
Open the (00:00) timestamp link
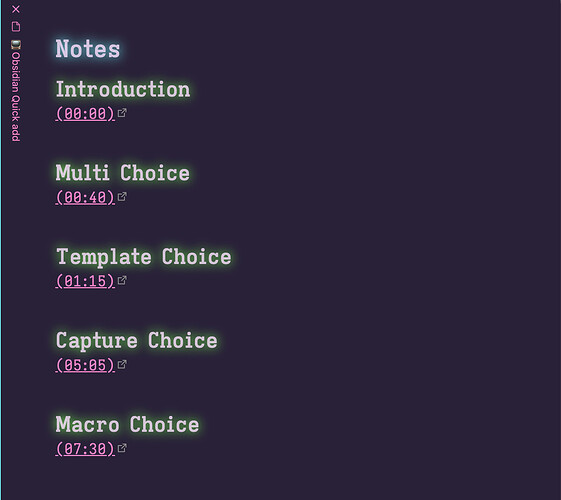85,114
